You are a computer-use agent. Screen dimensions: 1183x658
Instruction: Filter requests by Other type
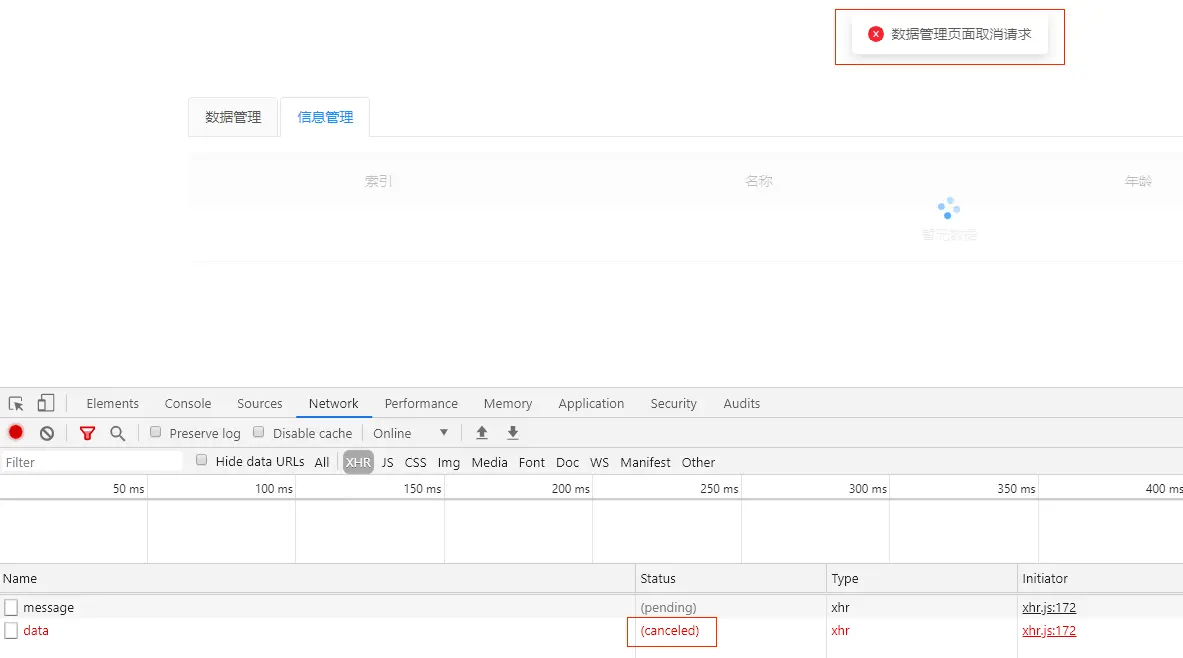698,463
